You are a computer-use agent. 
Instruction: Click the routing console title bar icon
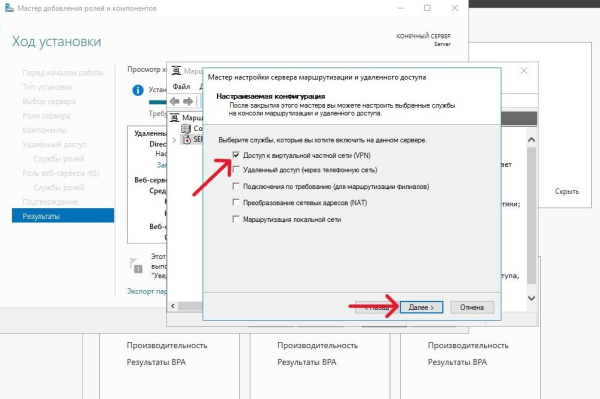point(176,70)
